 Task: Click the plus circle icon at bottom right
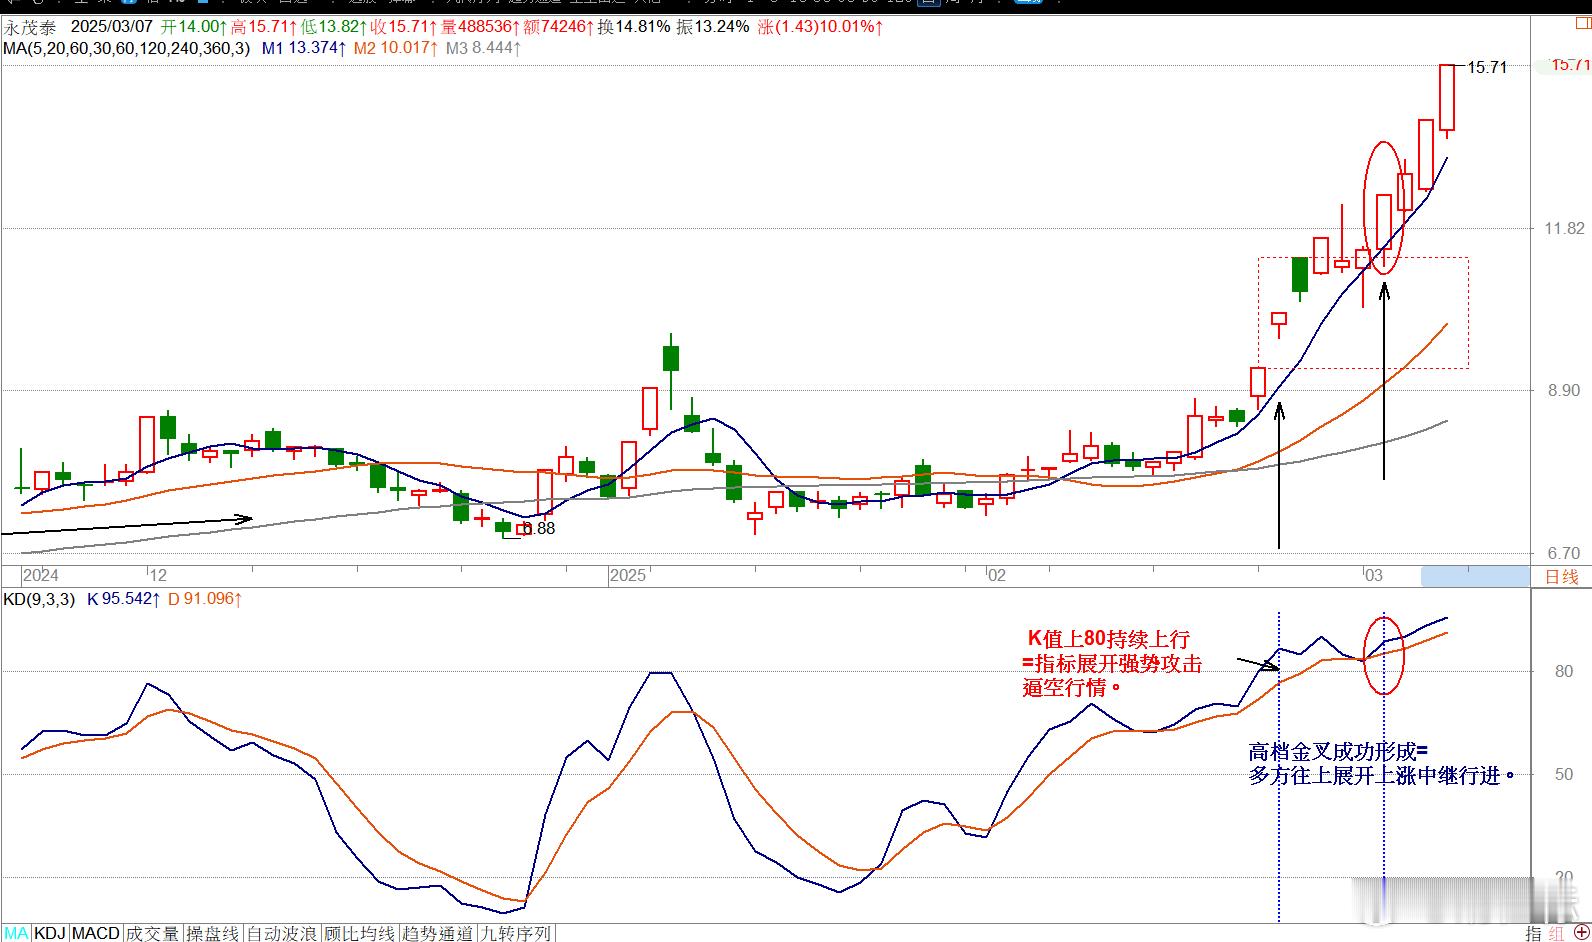tap(1581, 933)
